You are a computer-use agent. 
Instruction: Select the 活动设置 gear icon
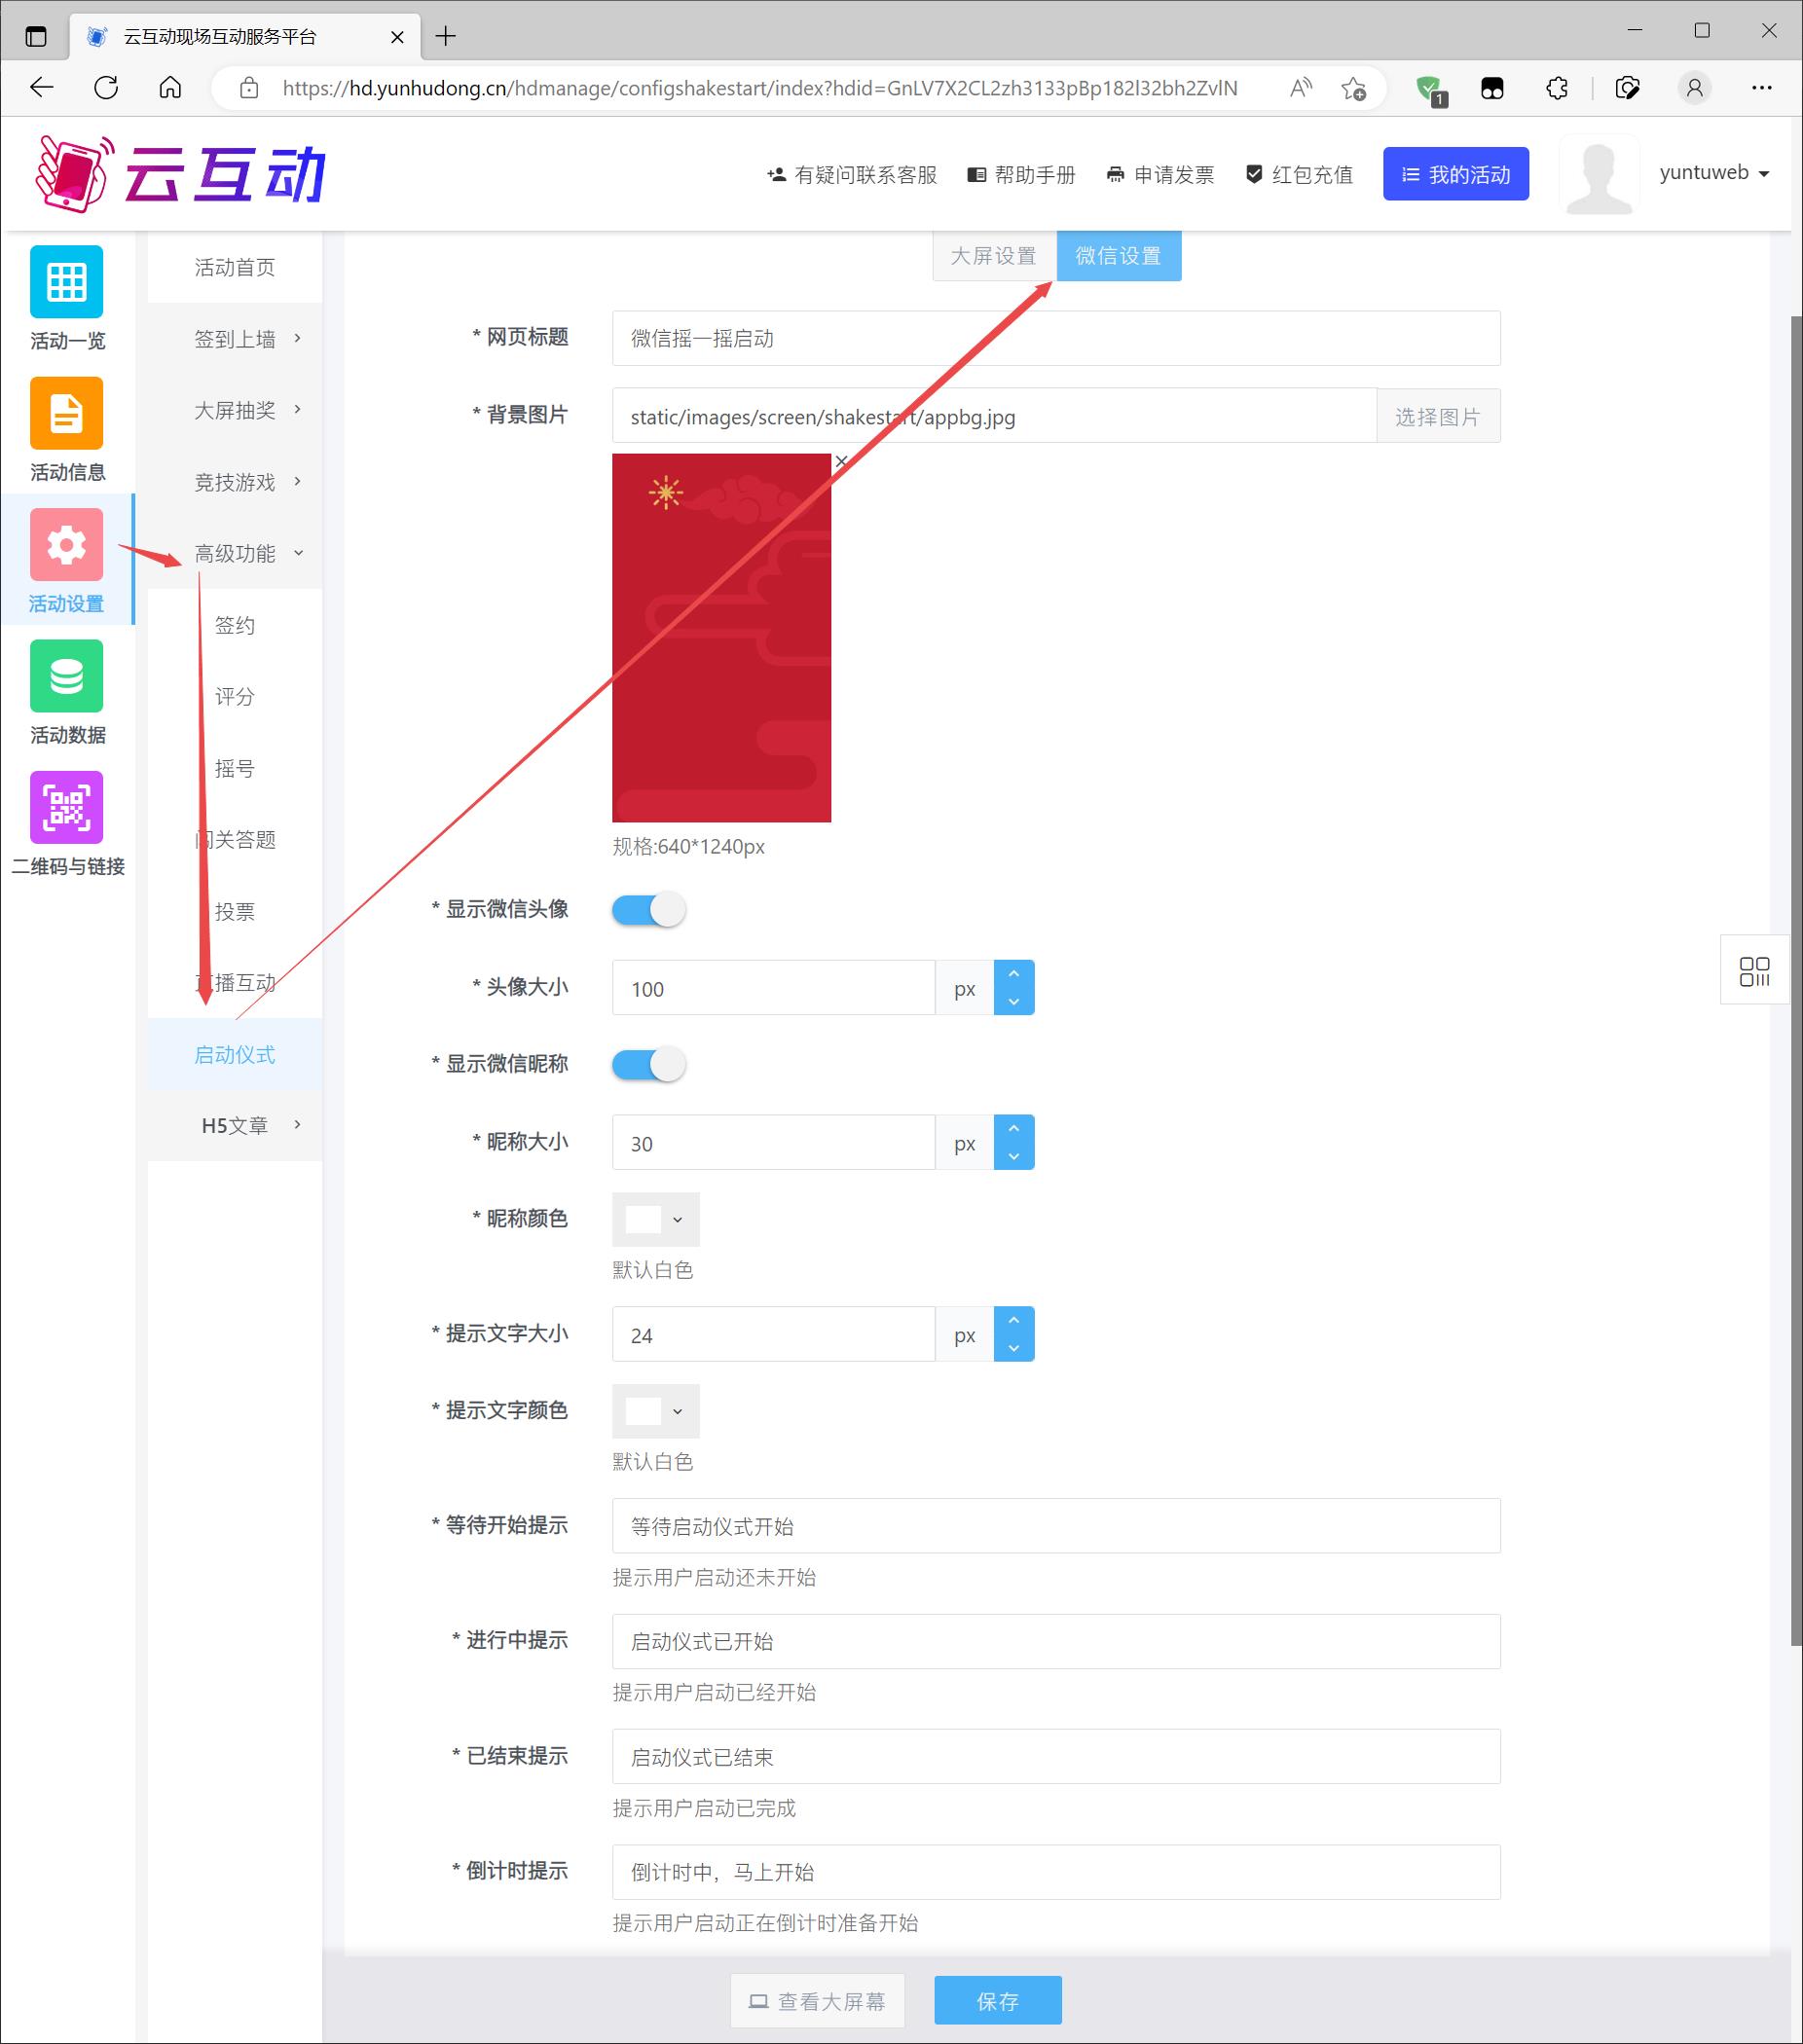66,545
